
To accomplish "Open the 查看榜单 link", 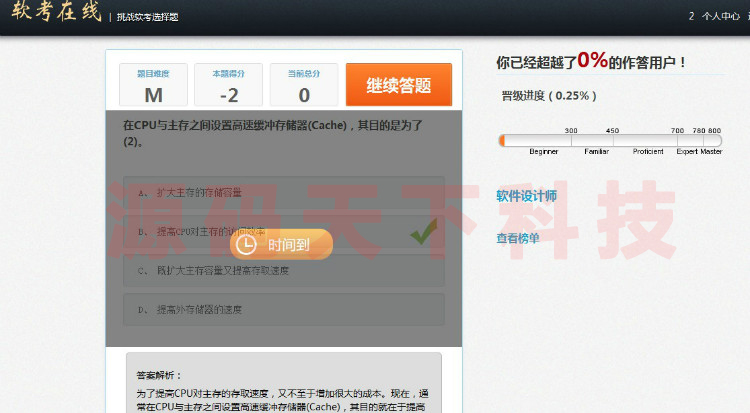I will pos(518,238).
